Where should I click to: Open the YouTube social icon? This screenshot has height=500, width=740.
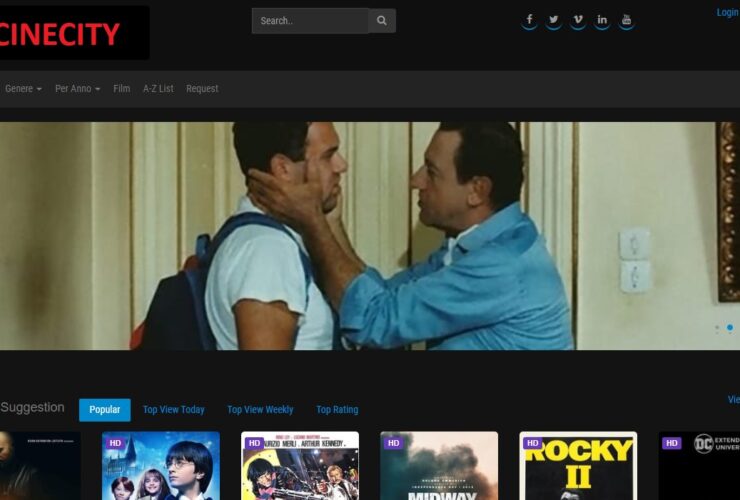click(x=626, y=20)
